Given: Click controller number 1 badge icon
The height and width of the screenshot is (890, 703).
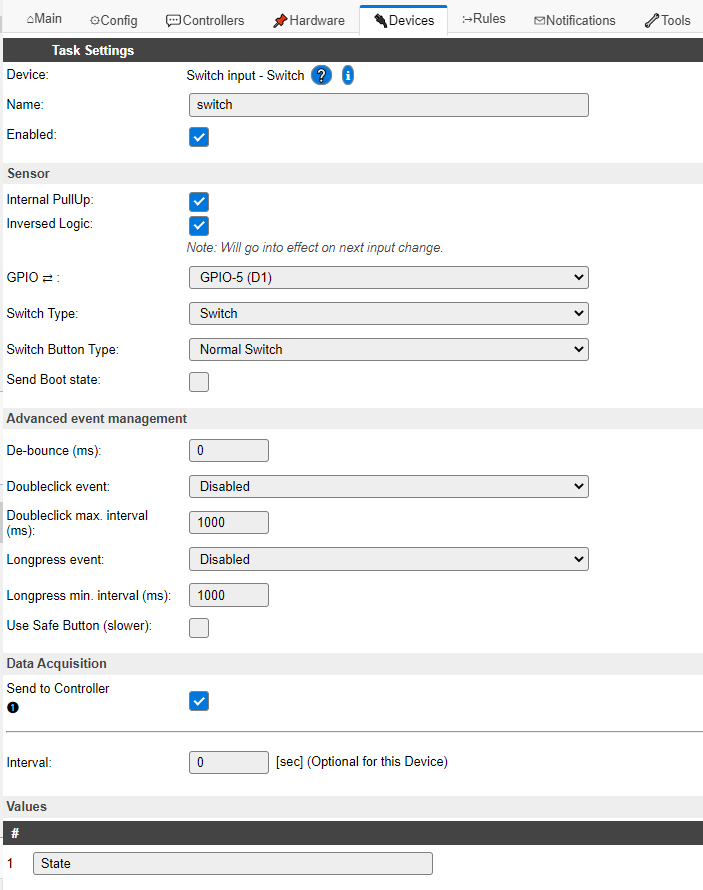Looking at the screenshot, I should 13,707.
